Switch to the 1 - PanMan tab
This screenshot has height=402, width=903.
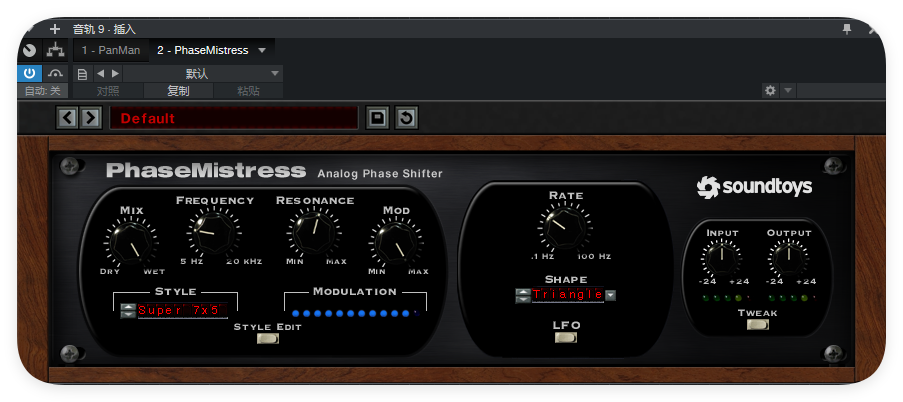click(111, 51)
